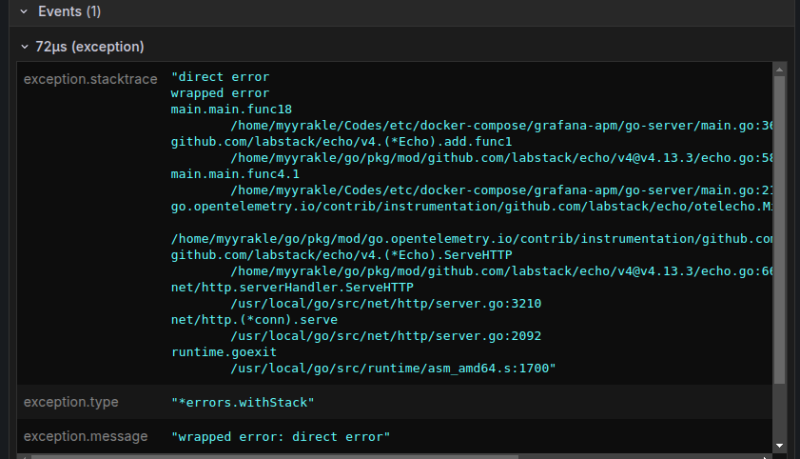
Task: Collapse the Events (1) section chevron
Action: [24, 12]
